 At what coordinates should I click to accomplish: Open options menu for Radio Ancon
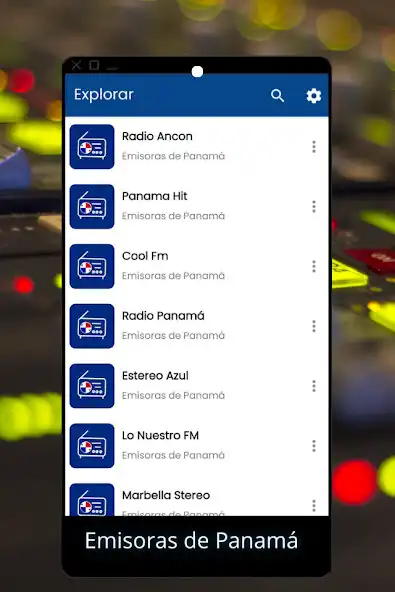pyautogui.click(x=314, y=146)
